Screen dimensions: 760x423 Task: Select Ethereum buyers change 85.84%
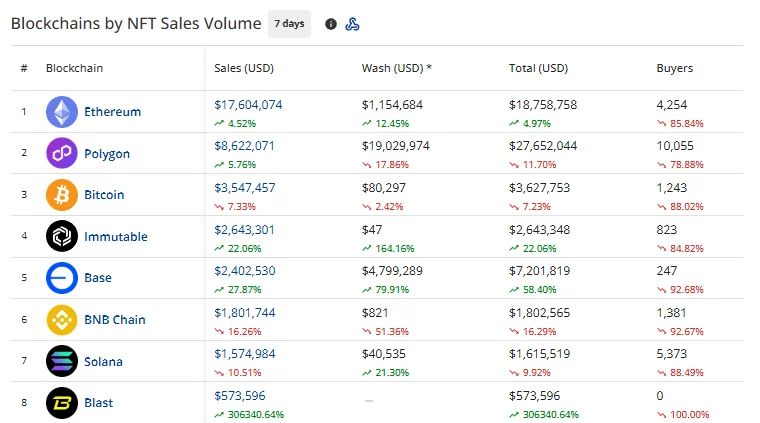tap(686, 124)
